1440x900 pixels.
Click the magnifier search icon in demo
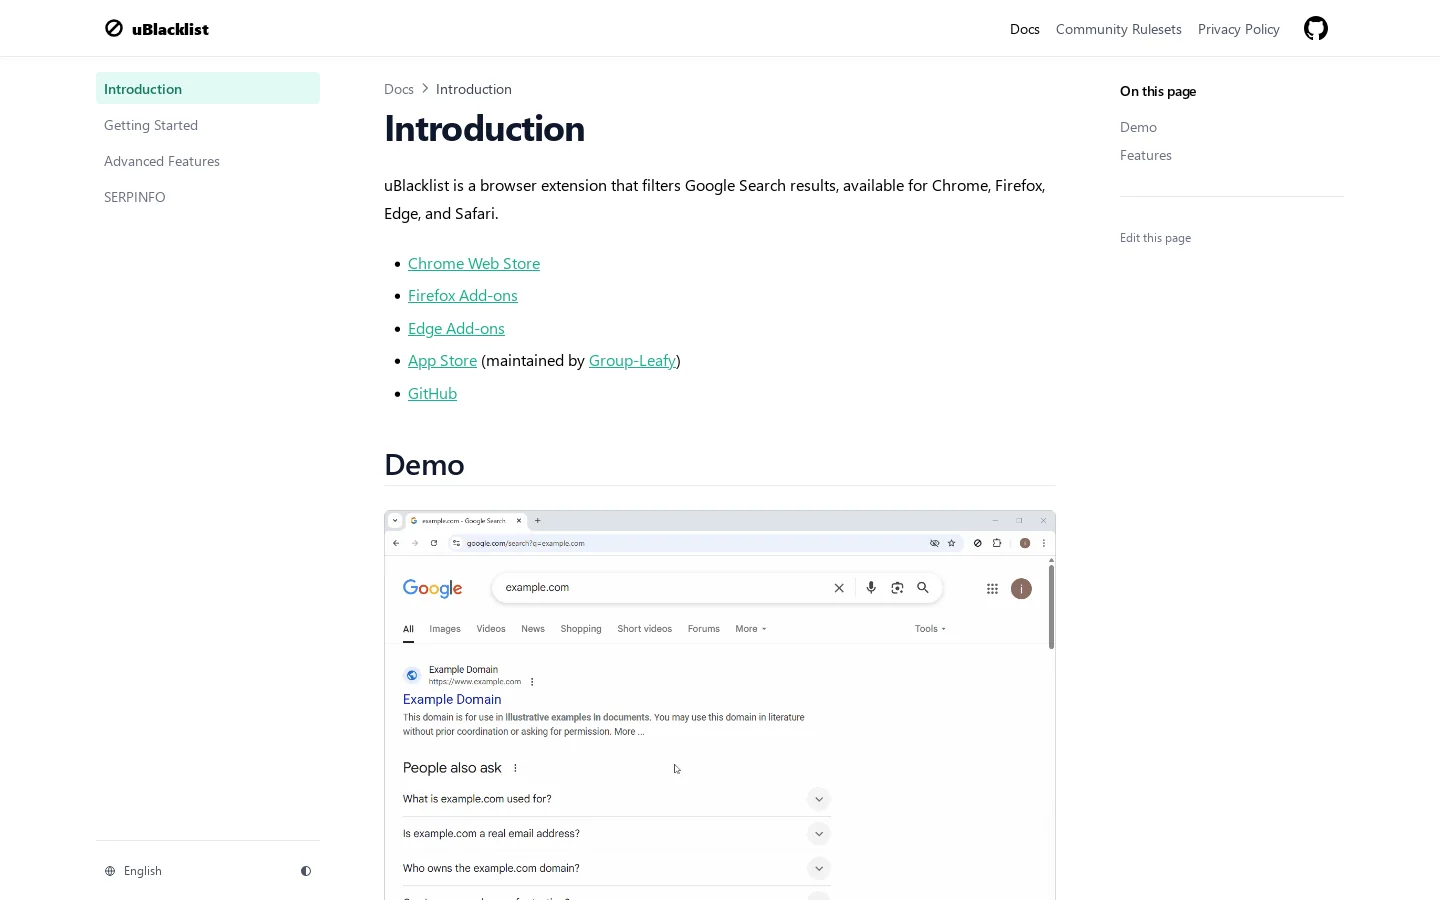[923, 588]
